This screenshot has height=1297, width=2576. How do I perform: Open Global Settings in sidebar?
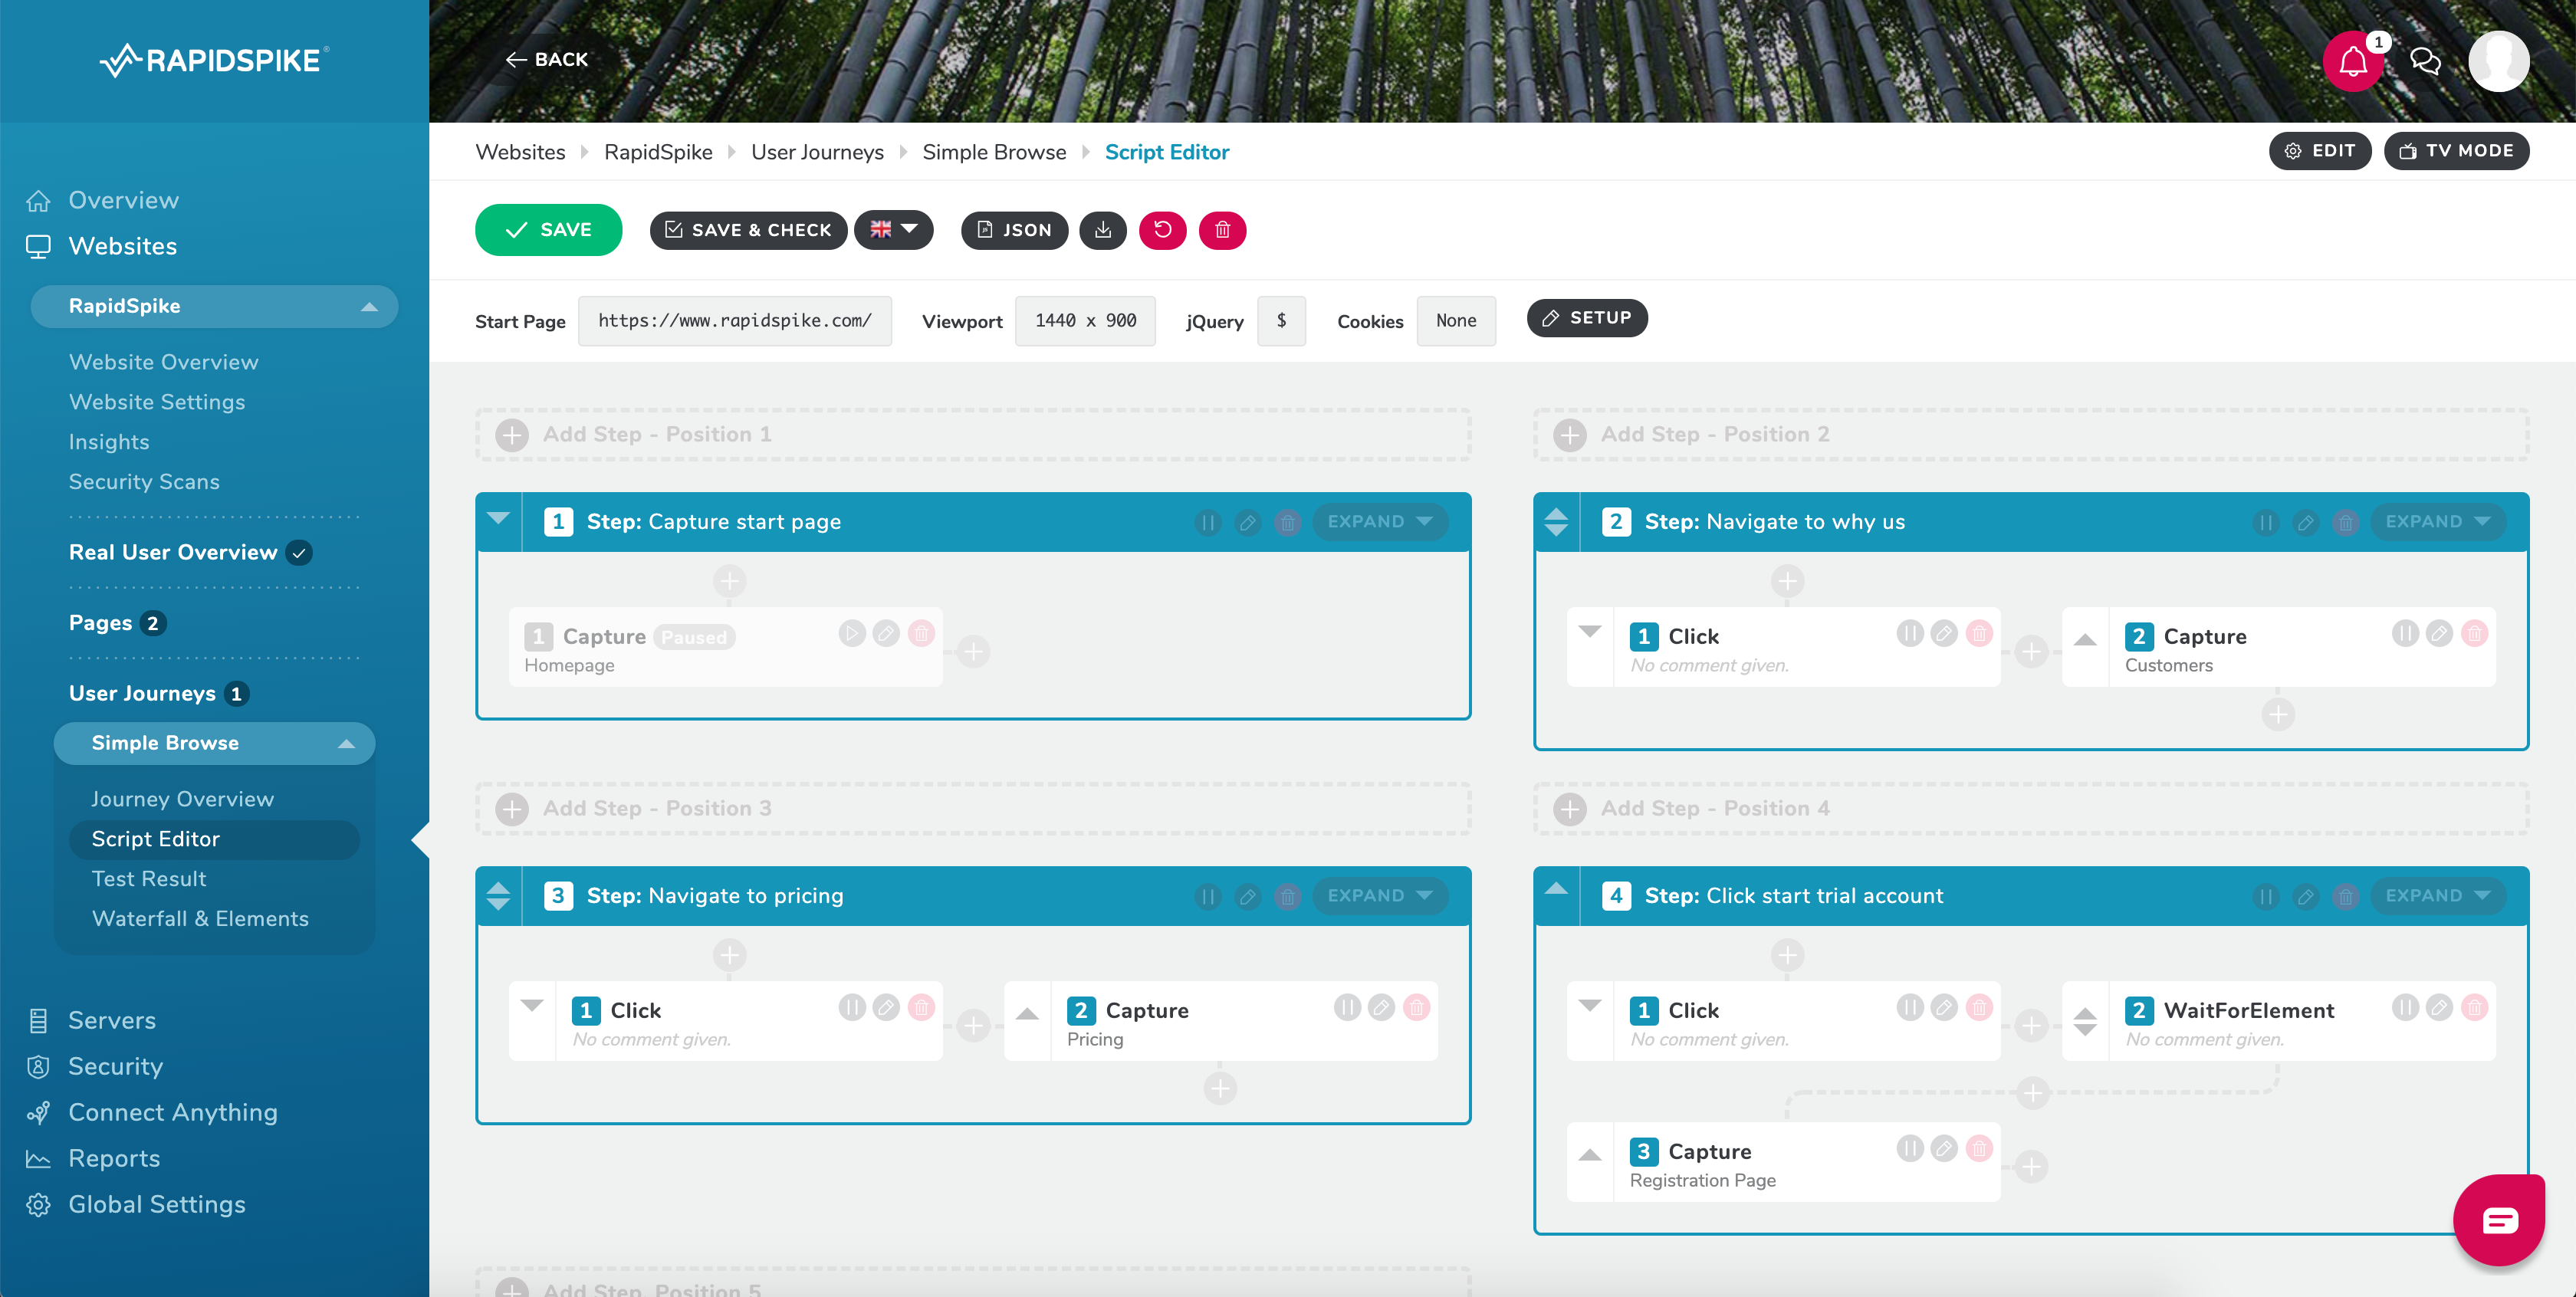pos(156,1204)
